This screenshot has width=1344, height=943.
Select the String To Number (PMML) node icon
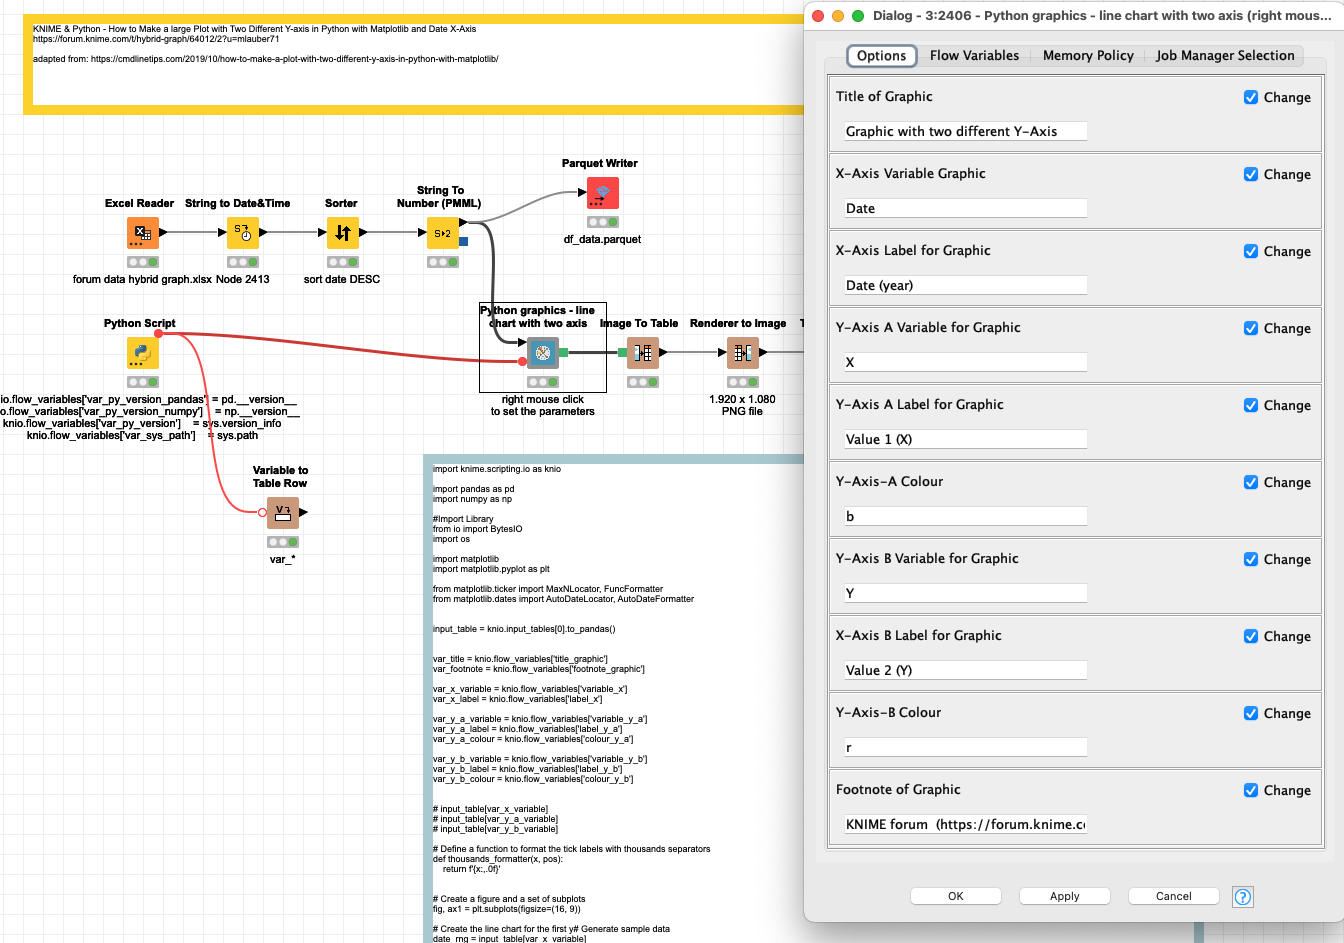(442, 233)
